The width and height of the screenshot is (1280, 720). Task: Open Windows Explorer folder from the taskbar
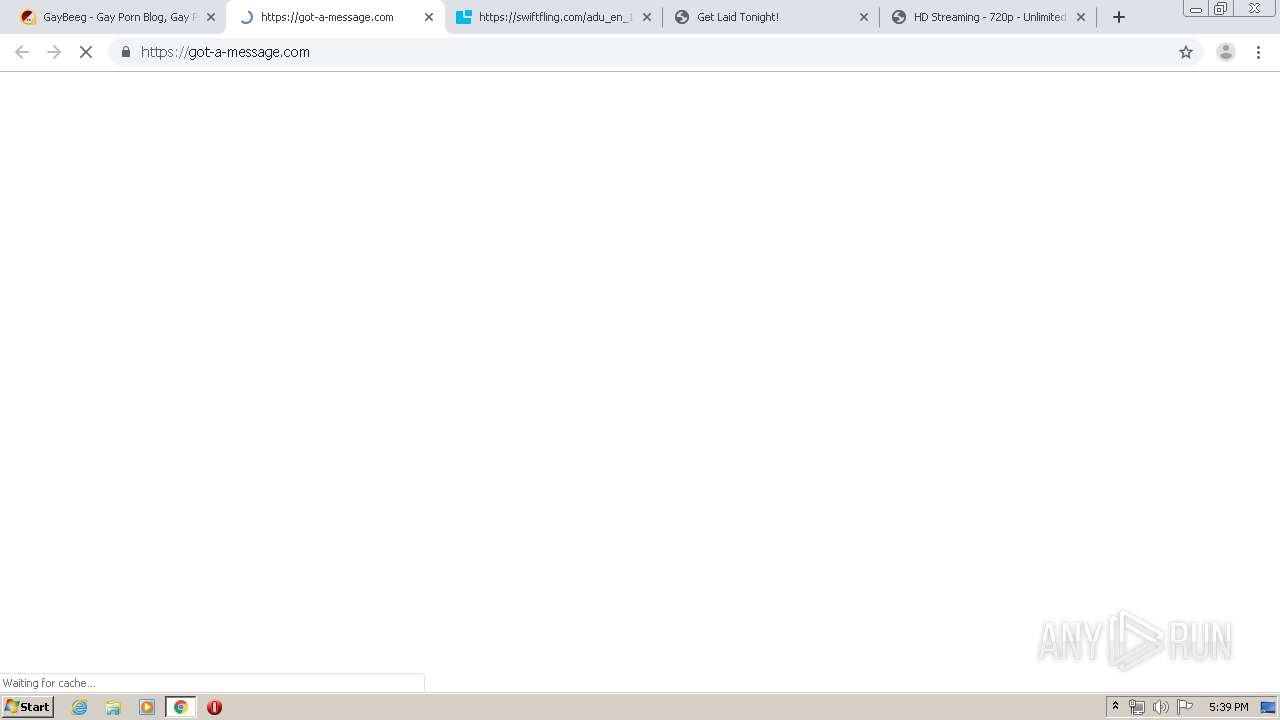(113, 707)
